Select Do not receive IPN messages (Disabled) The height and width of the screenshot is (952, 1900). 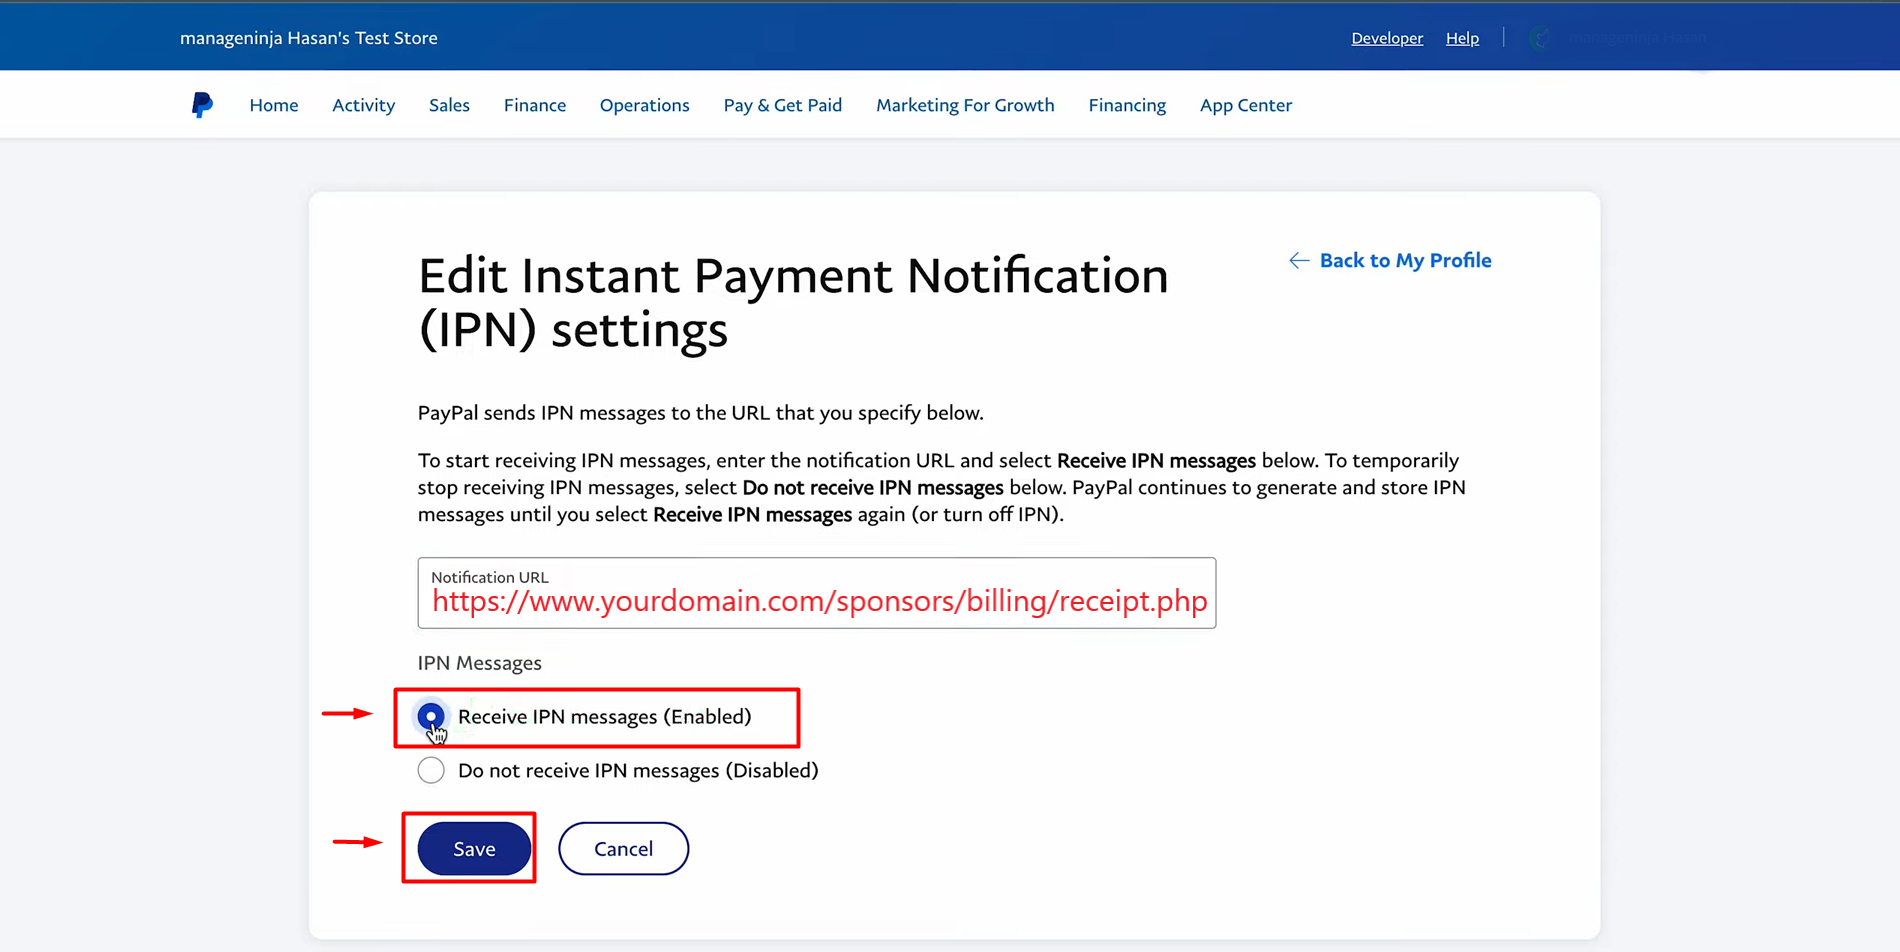(x=431, y=770)
